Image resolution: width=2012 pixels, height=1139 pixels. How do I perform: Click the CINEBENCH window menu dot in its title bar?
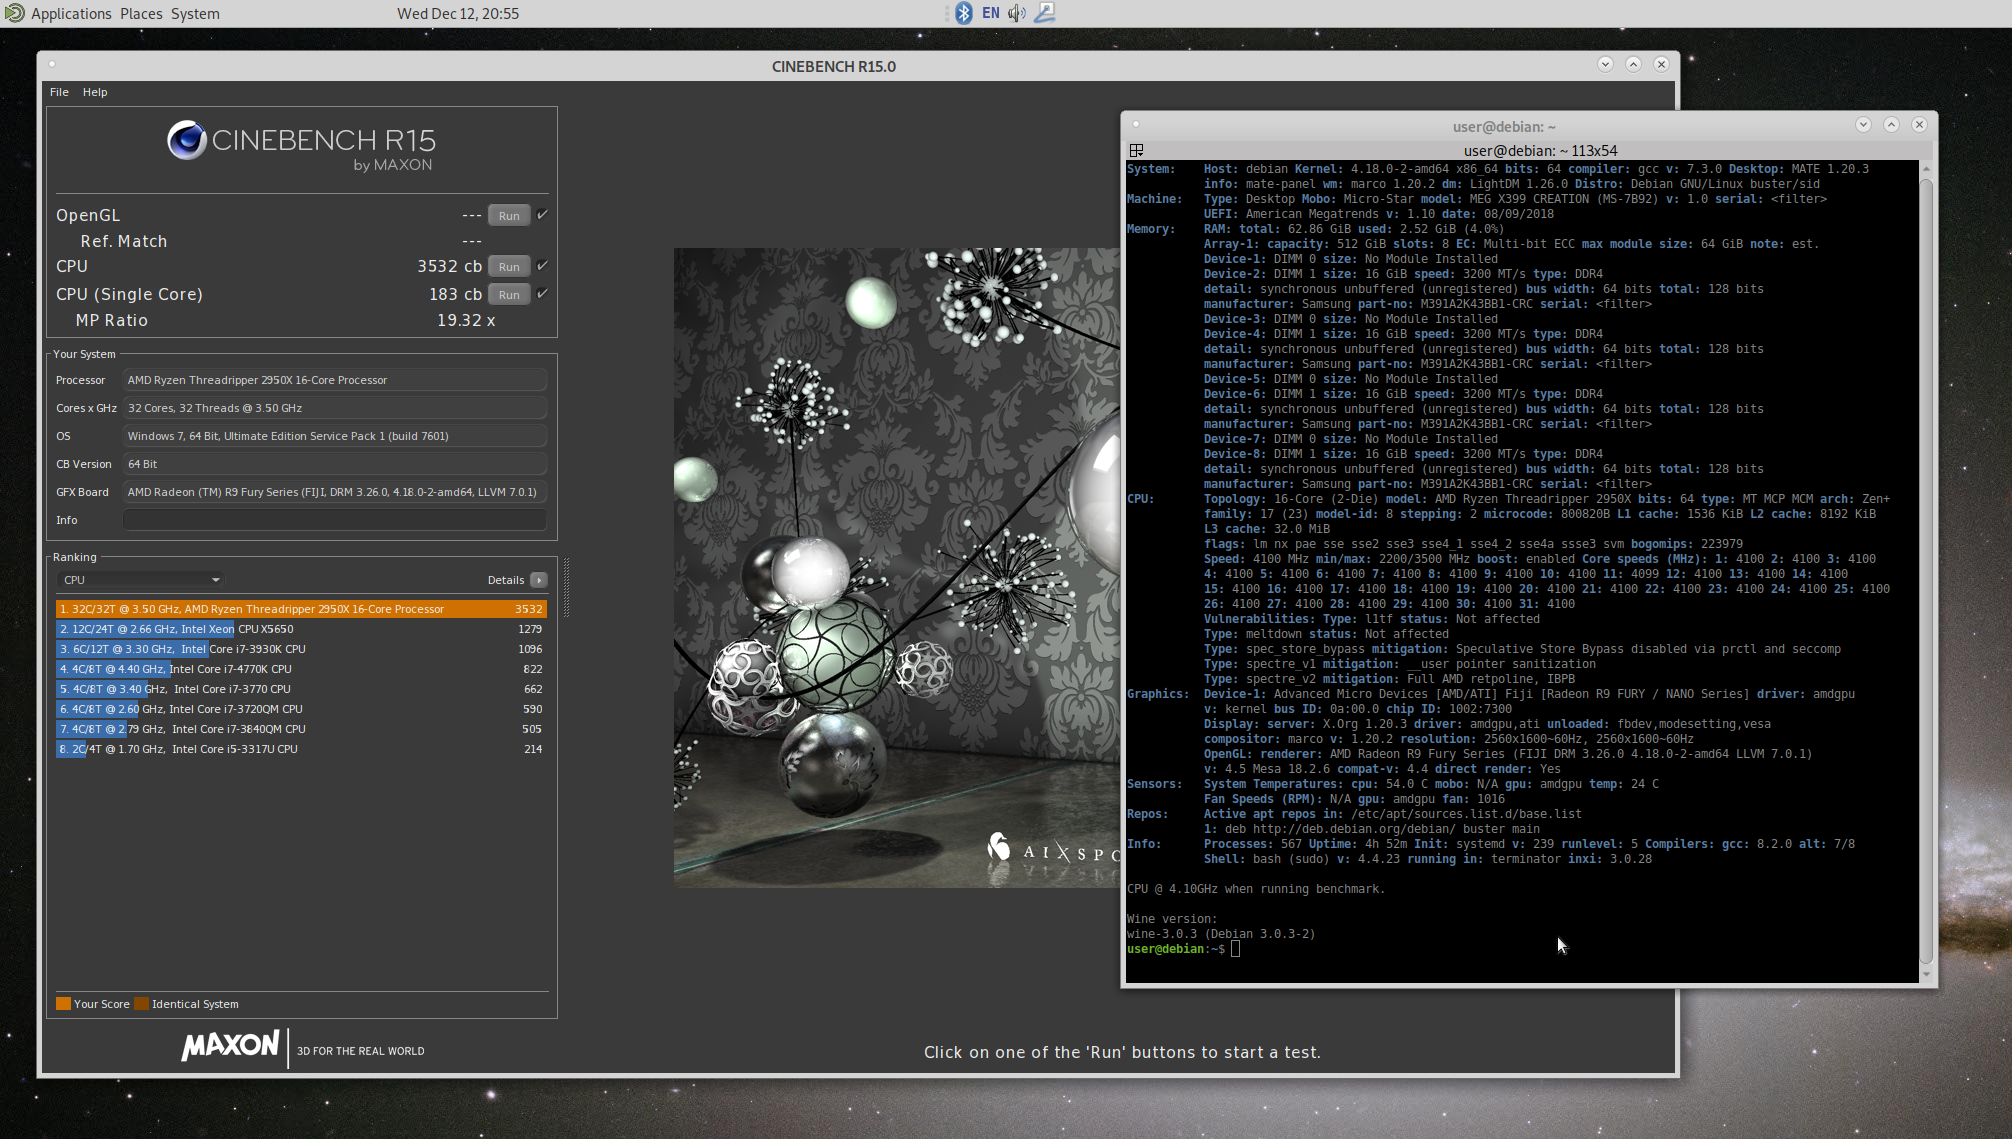click(x=52, y=64)
